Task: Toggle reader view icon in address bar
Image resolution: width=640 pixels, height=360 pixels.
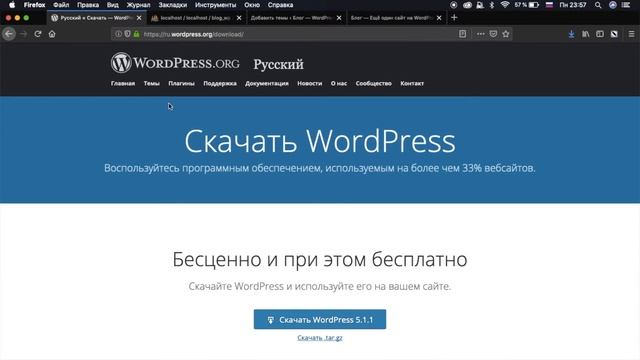Action: 462,34
